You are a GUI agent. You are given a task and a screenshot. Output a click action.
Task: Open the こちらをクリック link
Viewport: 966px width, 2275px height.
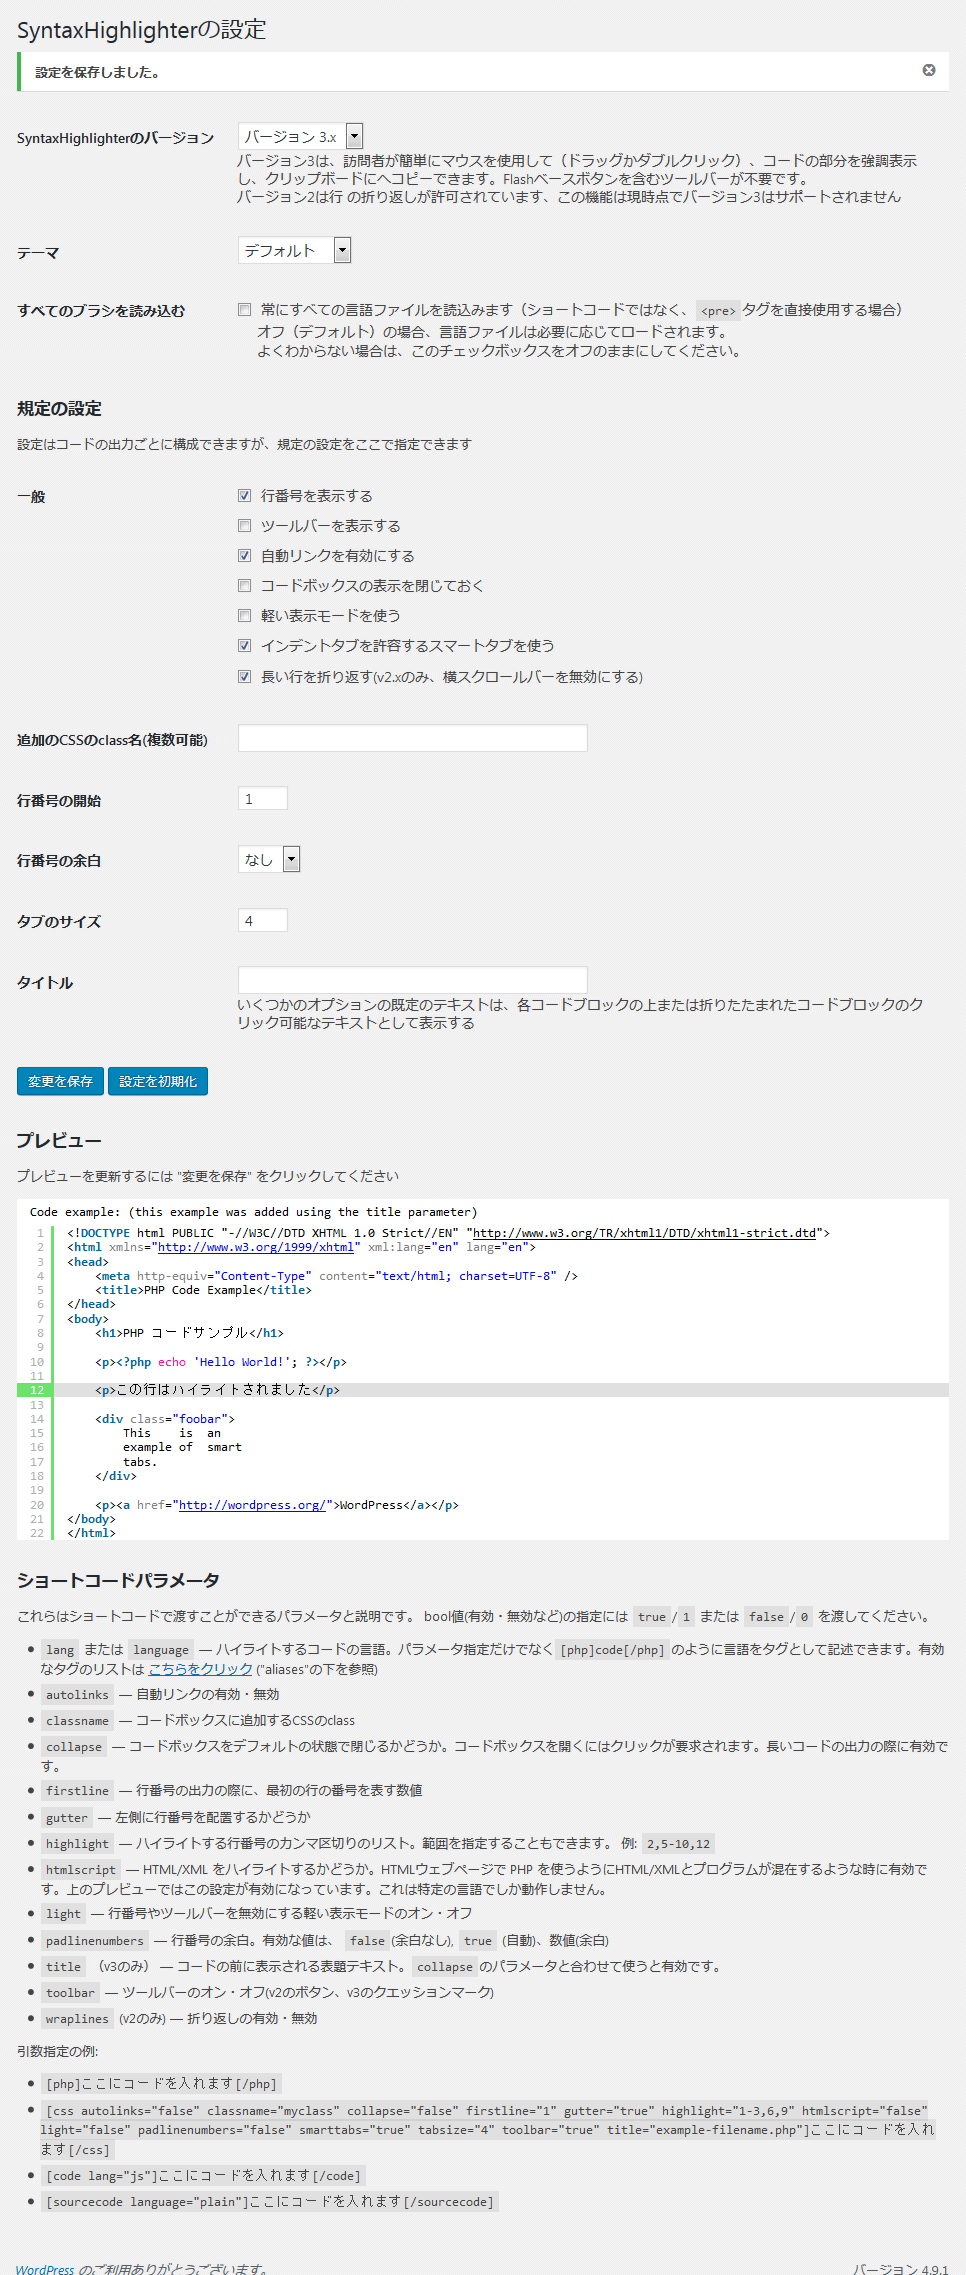(x=201, y=1669)
